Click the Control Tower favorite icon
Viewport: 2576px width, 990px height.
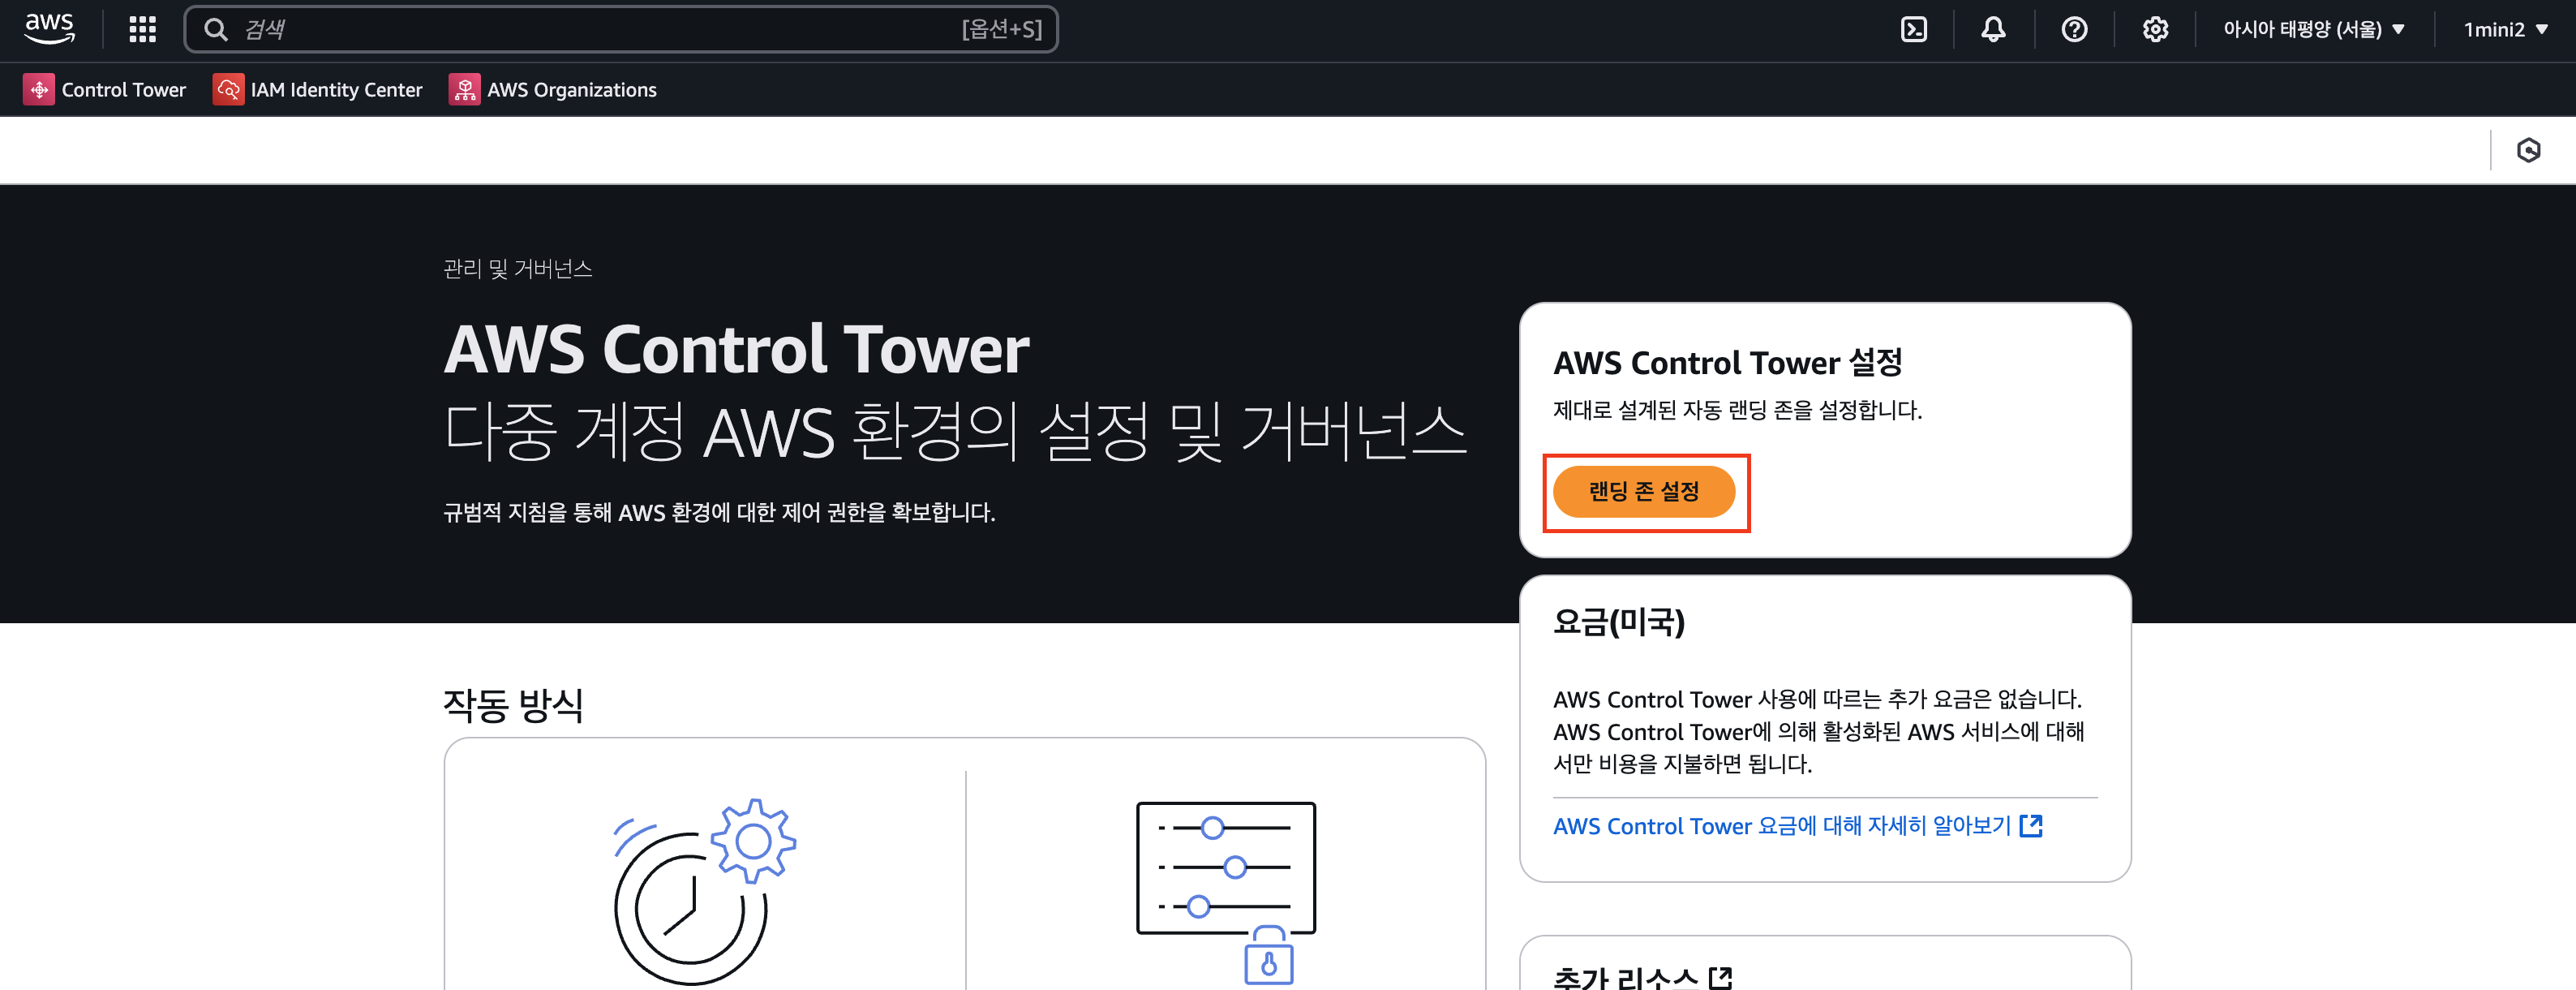[x=39, y=90]
